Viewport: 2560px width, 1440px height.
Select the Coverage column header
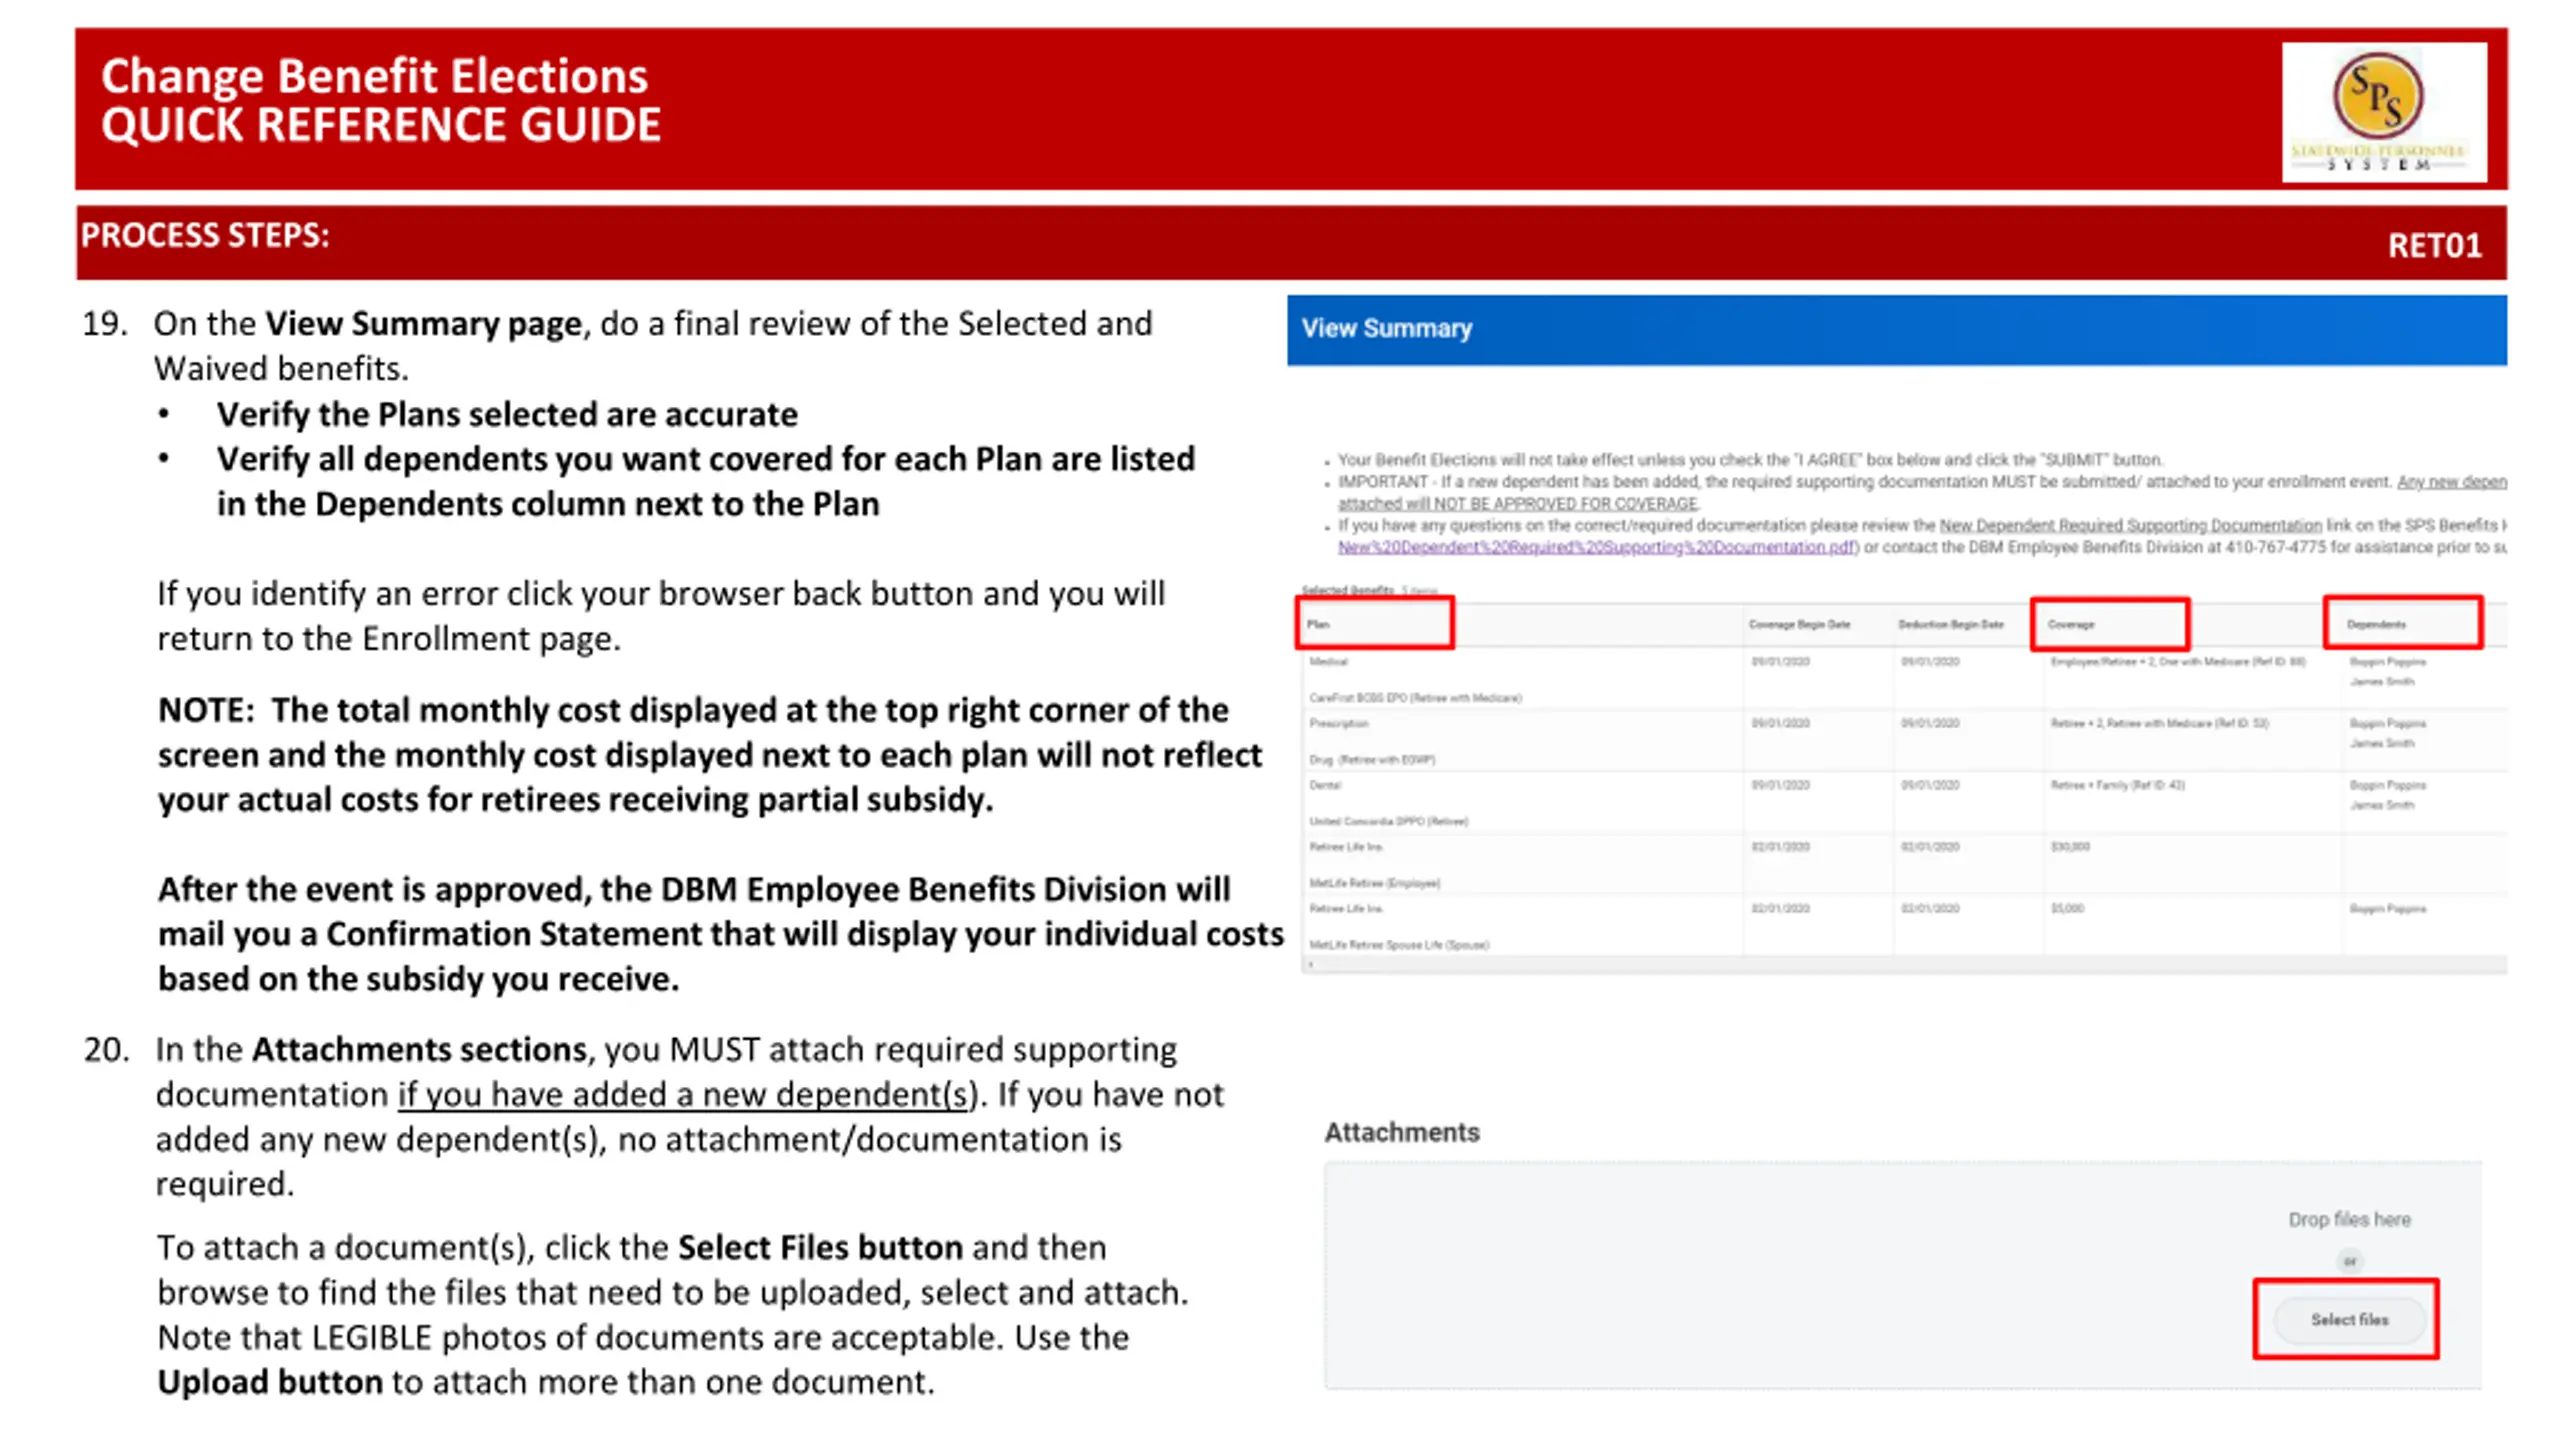click(2071, 624)
